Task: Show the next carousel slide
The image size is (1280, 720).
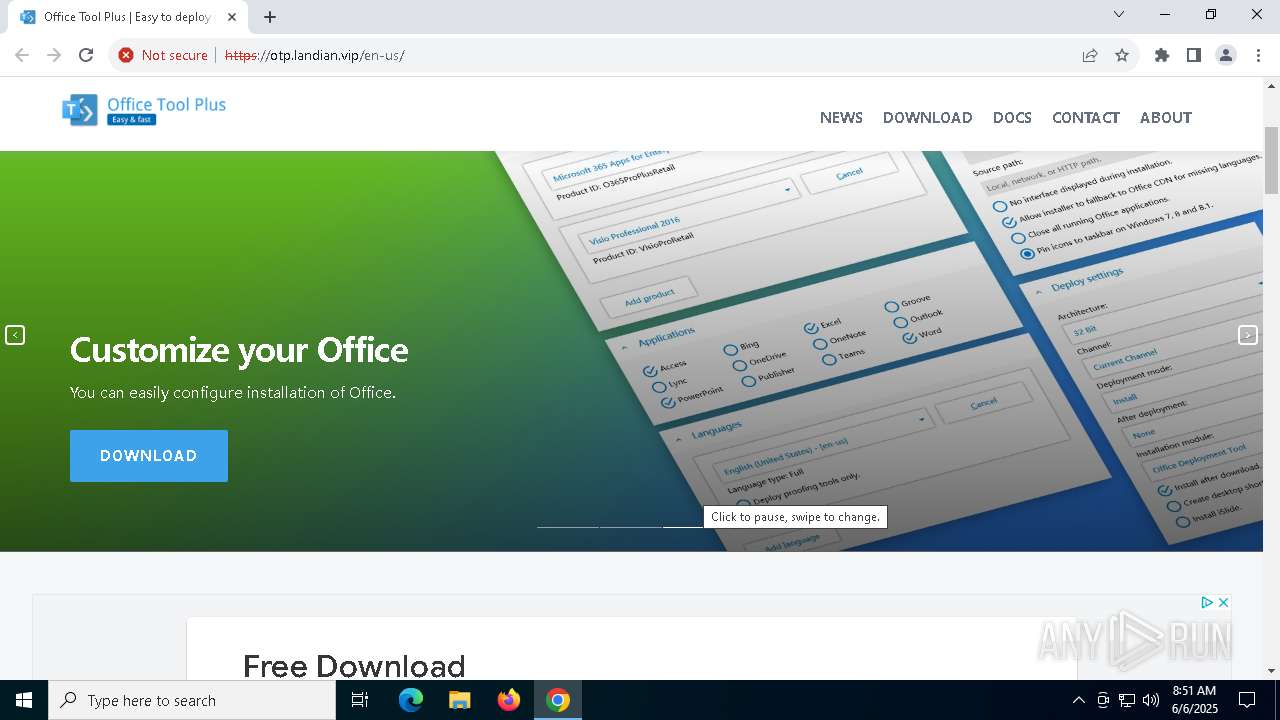Action: tap(1247, 335)
